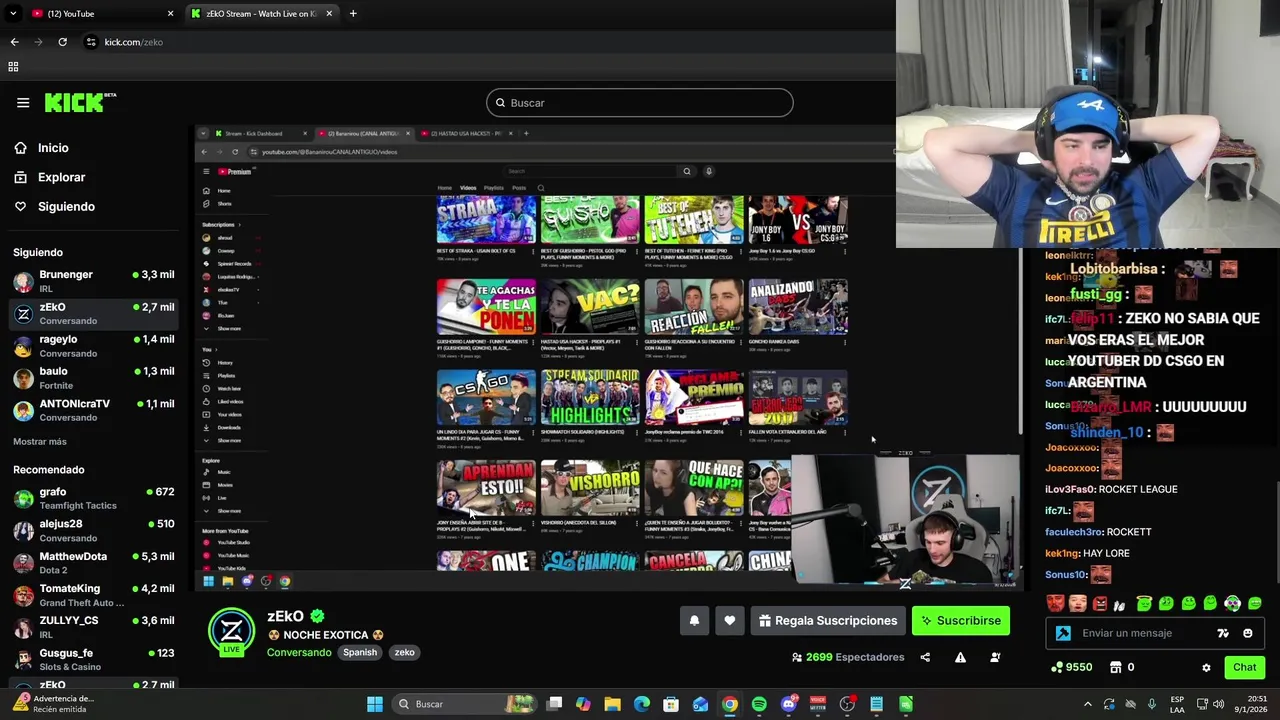Click the Kick logo
1280x720 pixels.
pyautogui.click(x=80, y=102)
